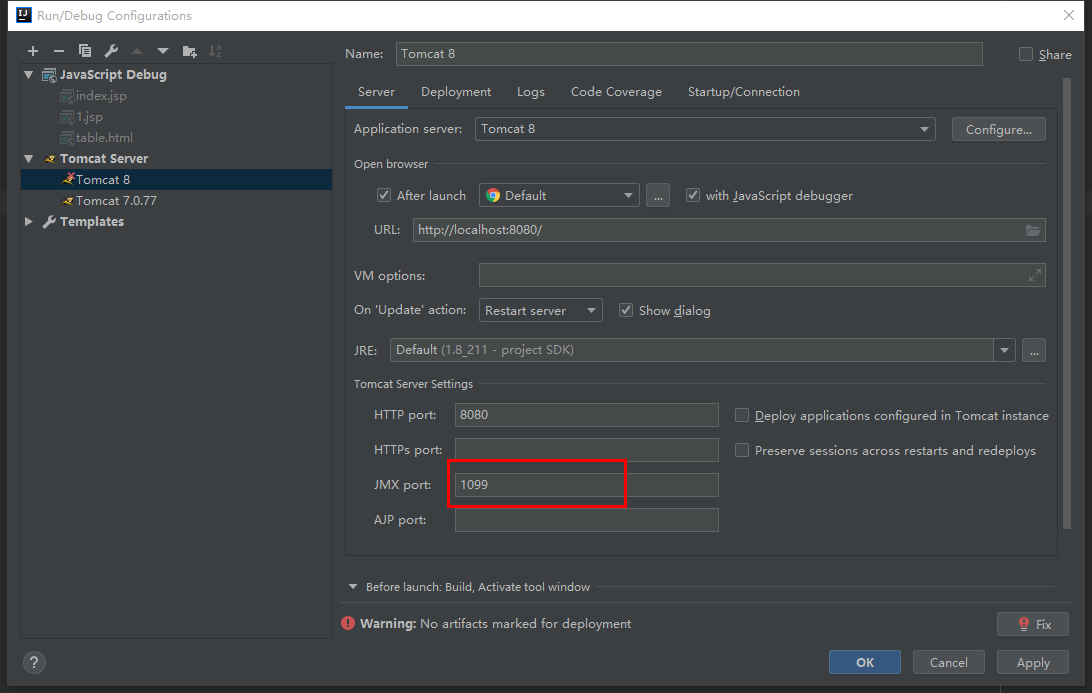Move configuration down arrow
This screenshot has height=693, width=1092.
coord(163,51)
